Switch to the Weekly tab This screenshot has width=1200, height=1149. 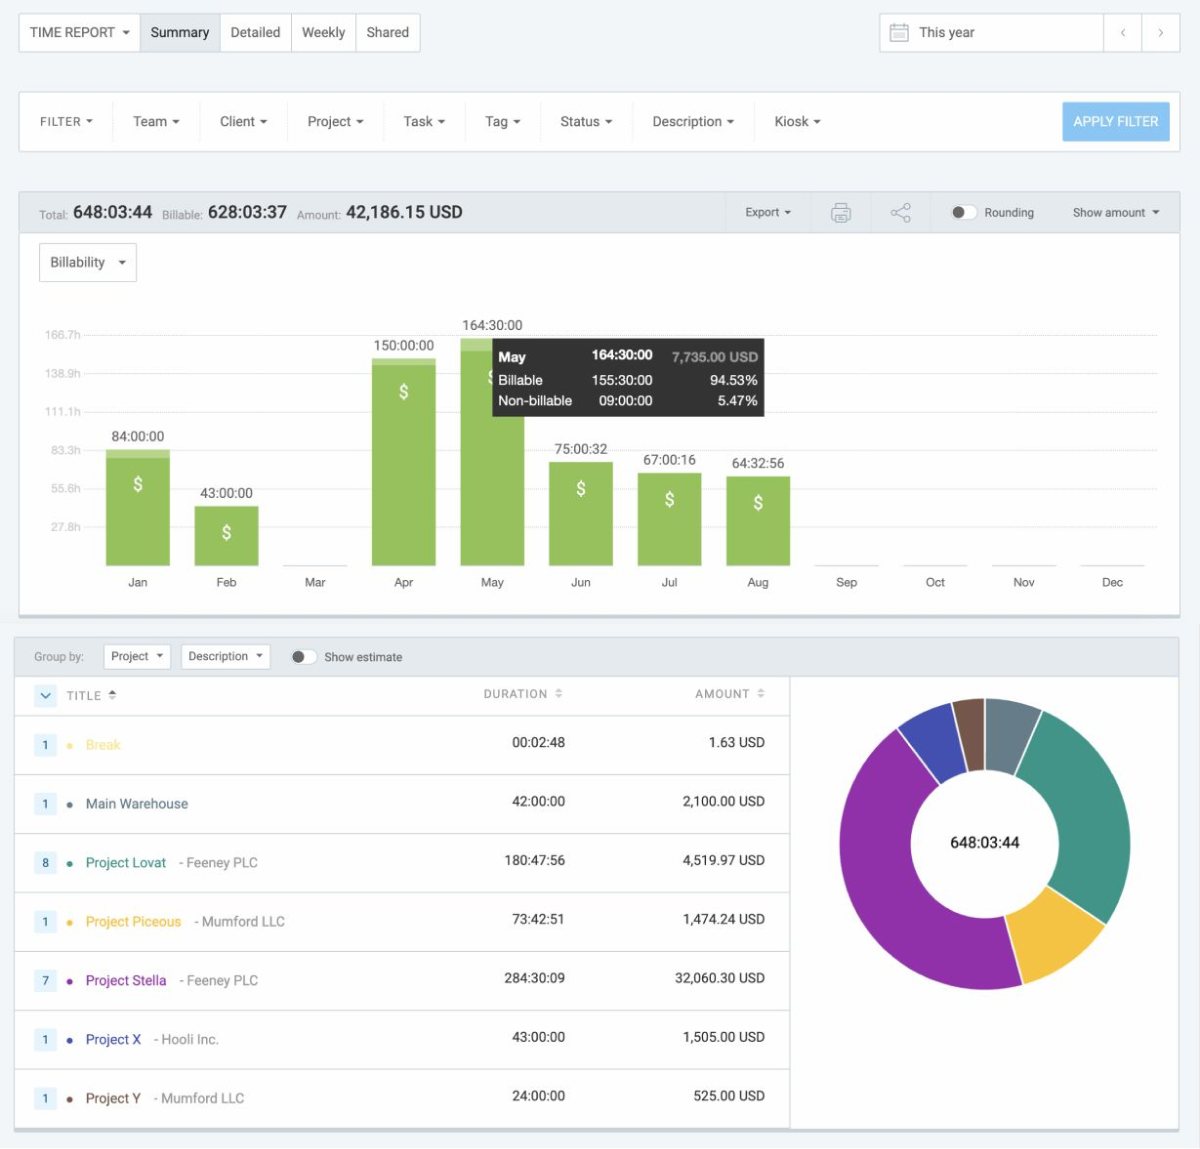click(x=323, y=33)
